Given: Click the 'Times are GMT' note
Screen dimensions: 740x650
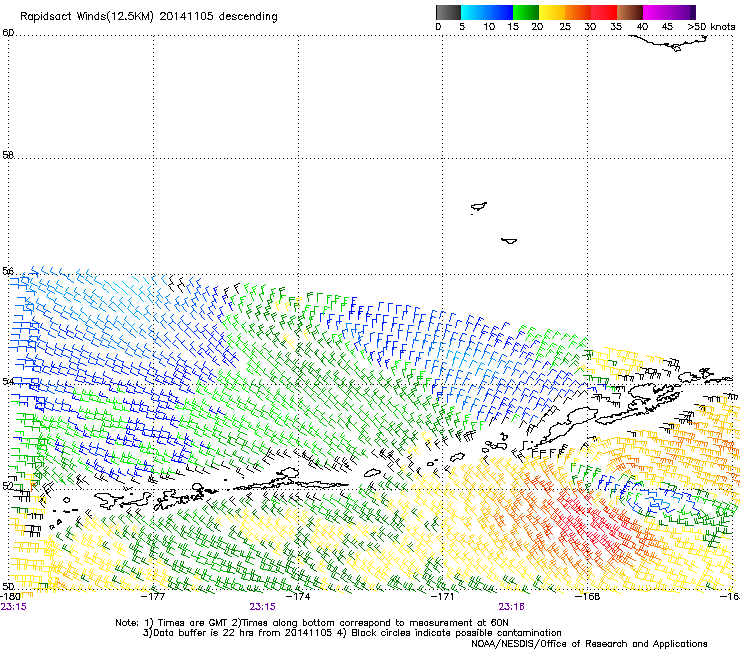Looking at the screenshot, I should (x=191, y=623).
